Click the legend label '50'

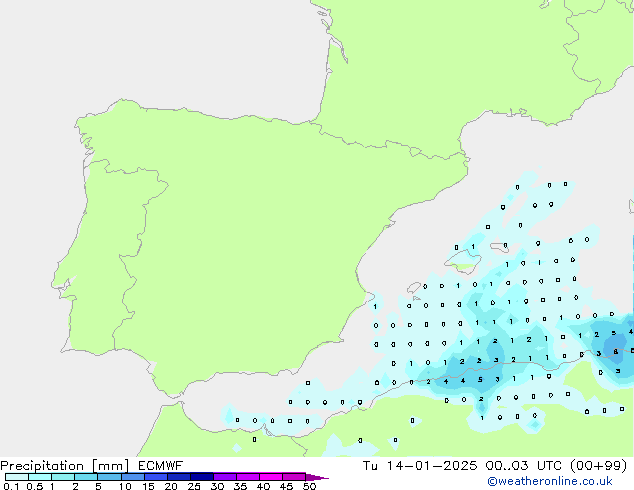[x=310, y=486]
